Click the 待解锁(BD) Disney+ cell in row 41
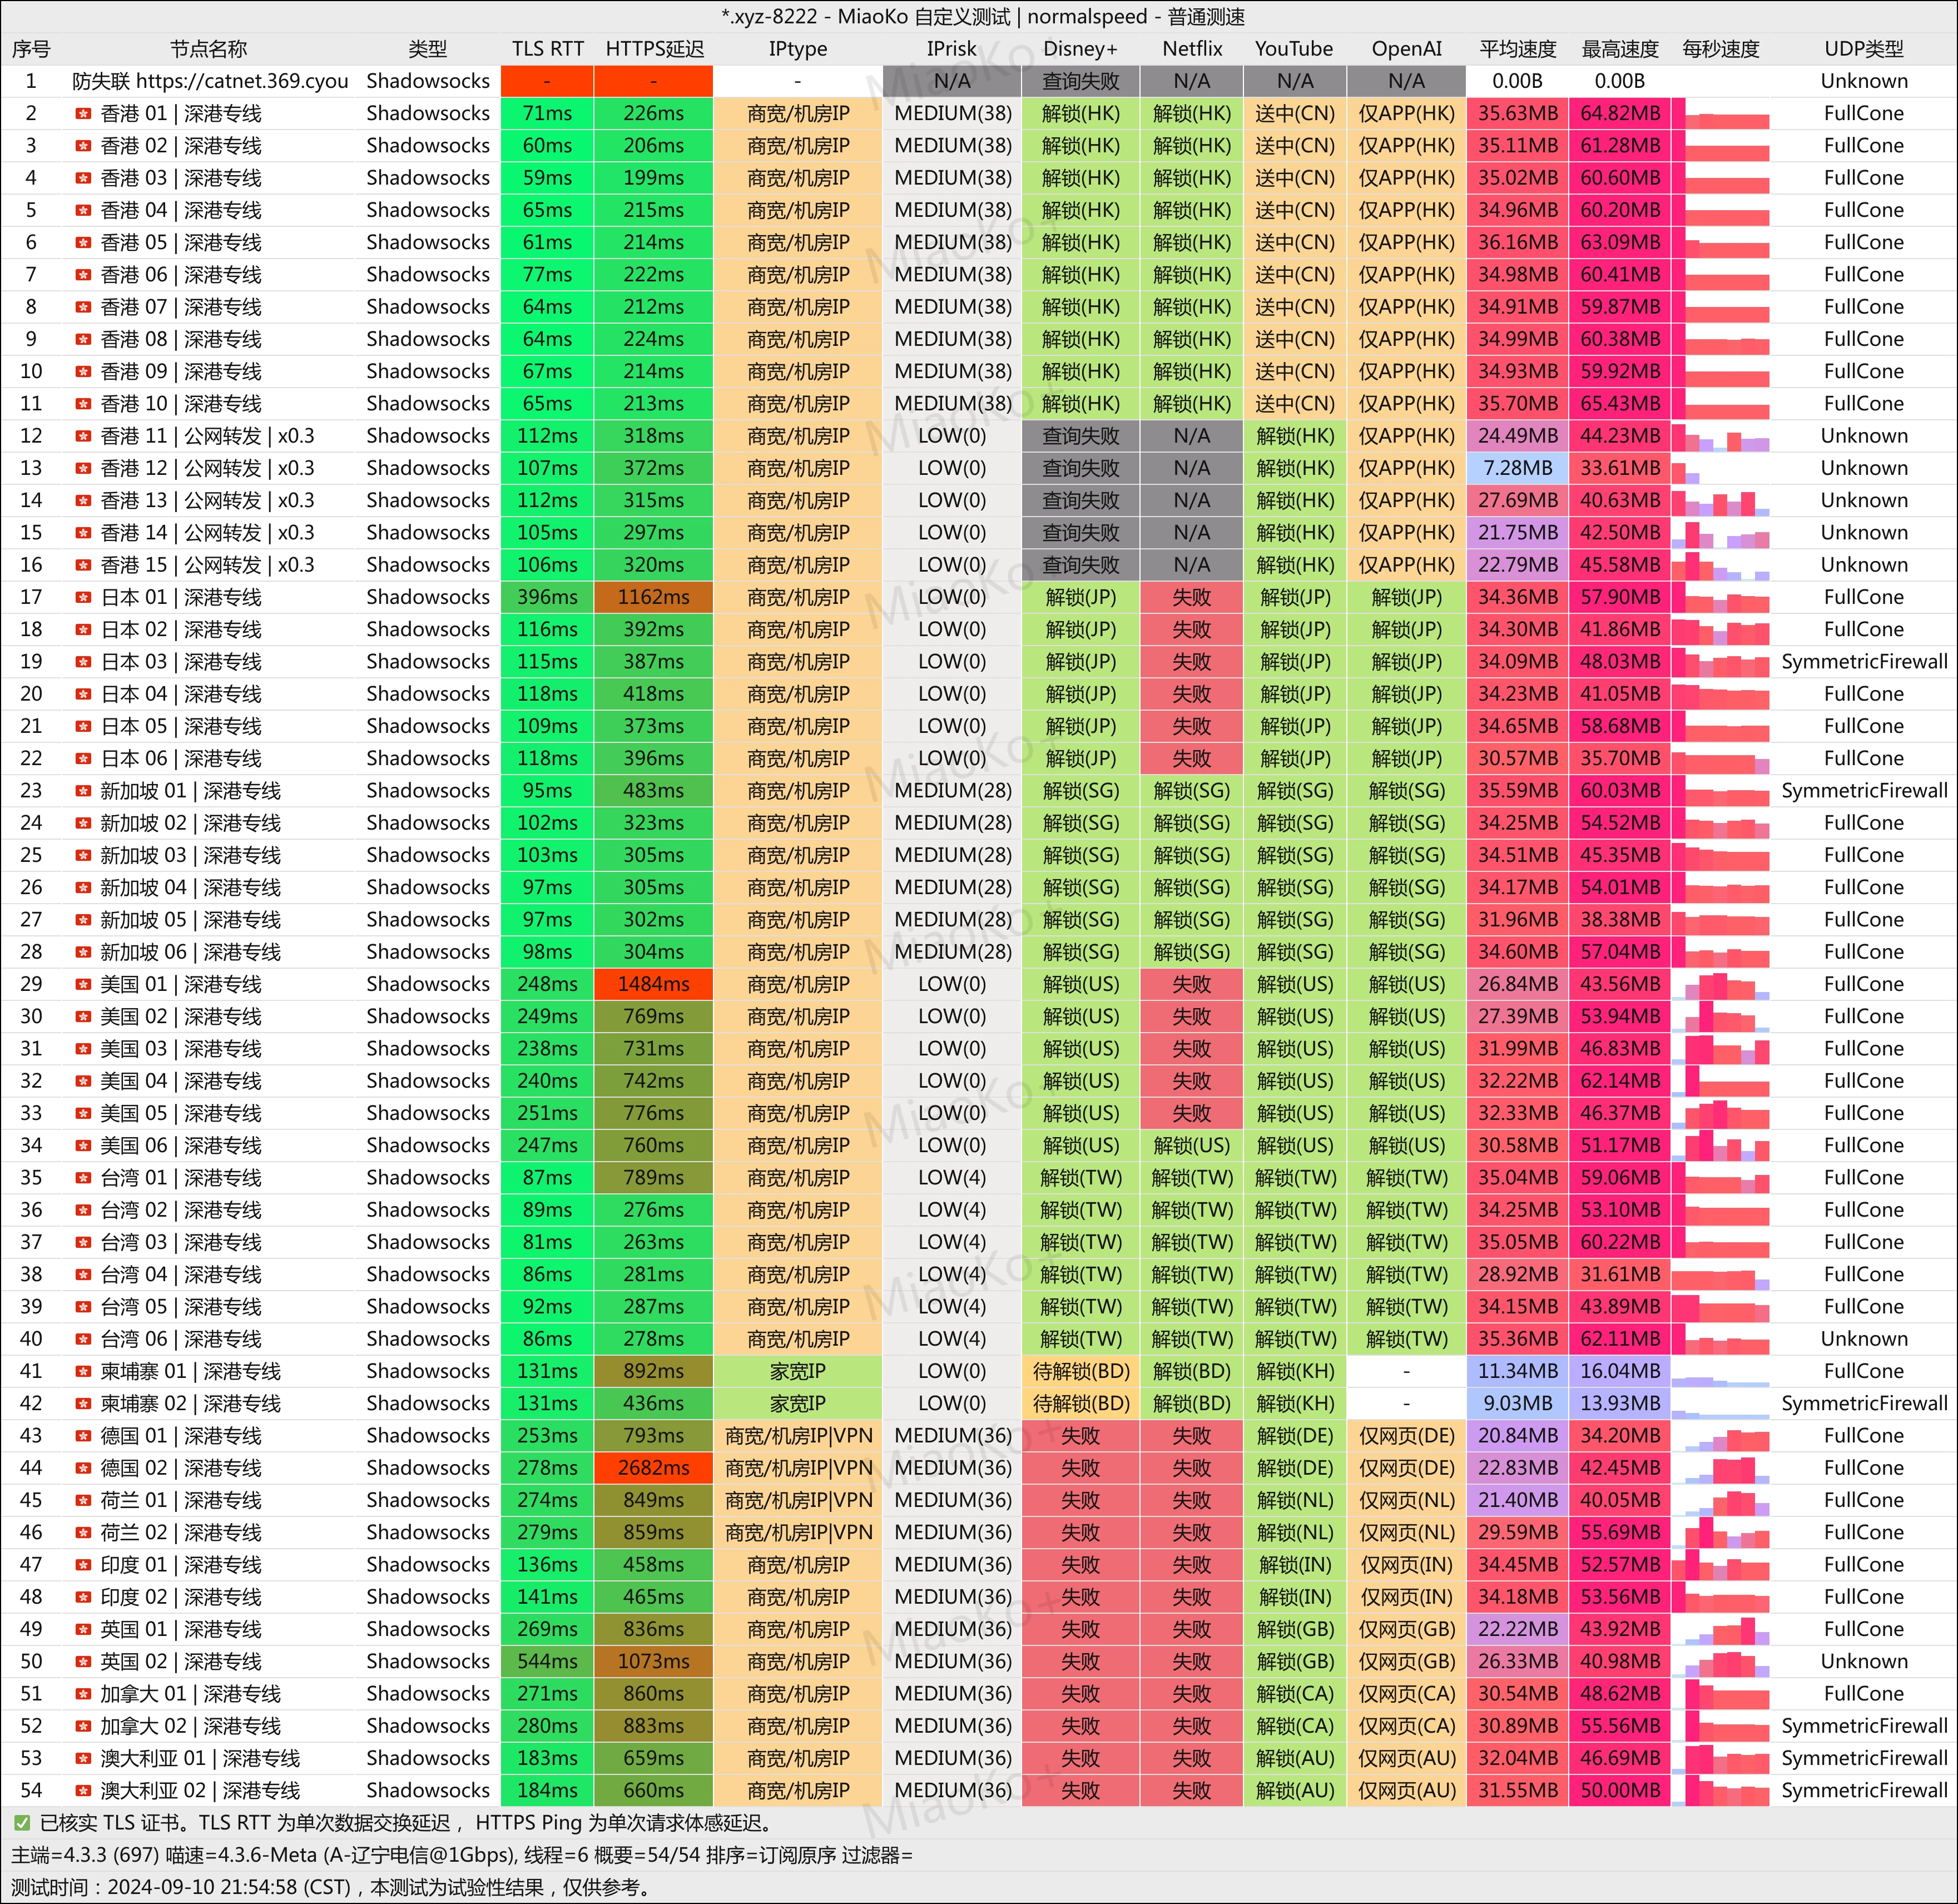The height and width of the screenshot is (1904, 1958). 1080,1372
